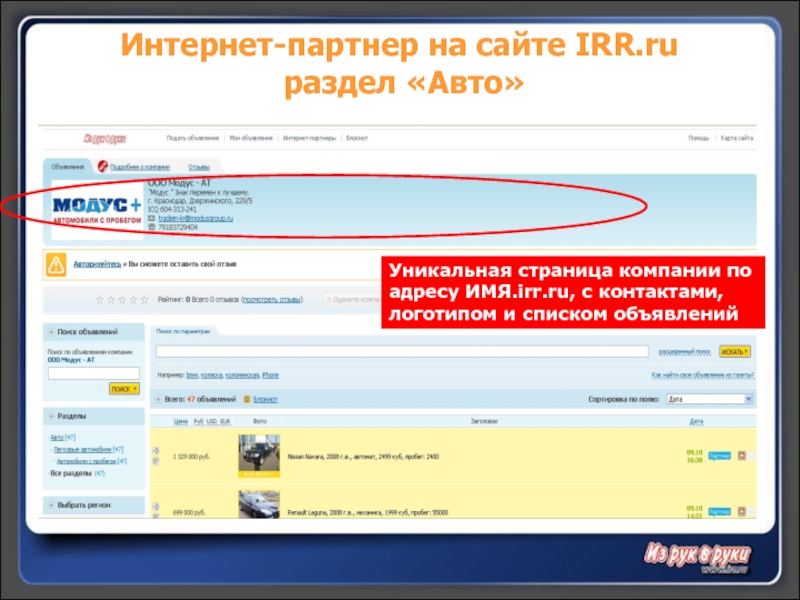800x600 pixels.
Task: Click upper small icon left of Renault Laguna price
Action: click(156, 507)
